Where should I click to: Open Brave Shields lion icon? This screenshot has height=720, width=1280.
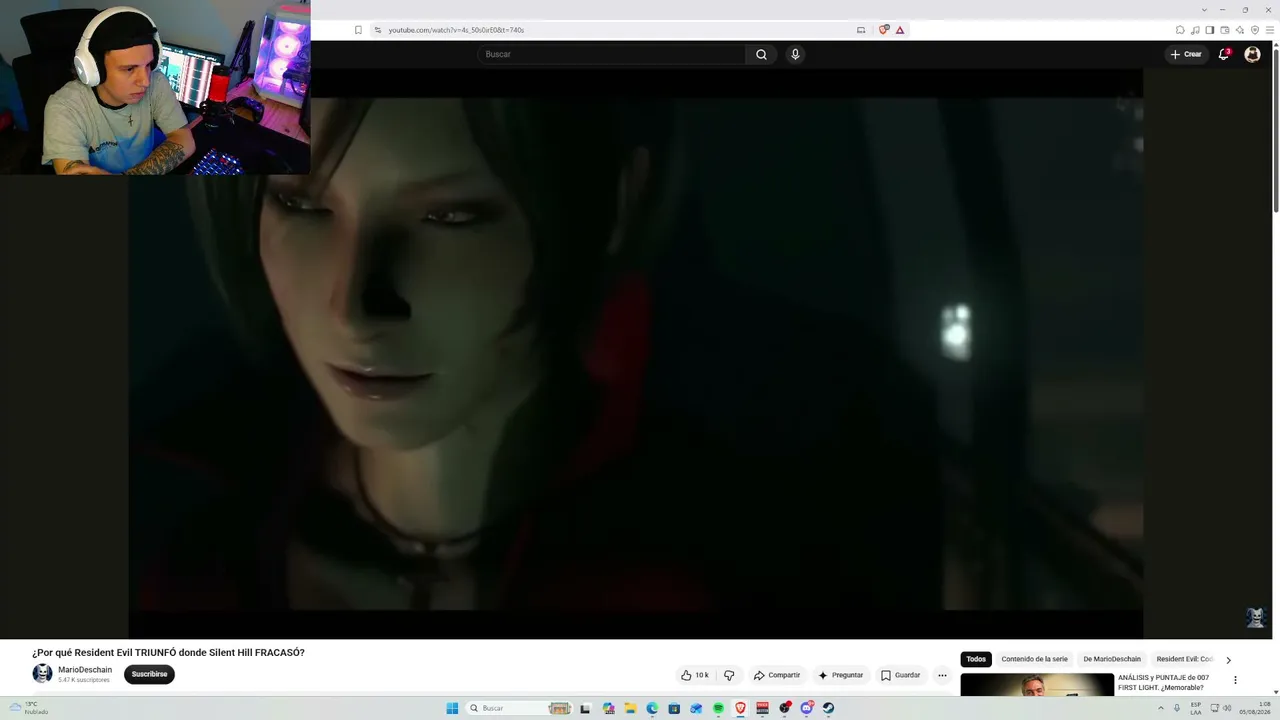pos(883,30)
